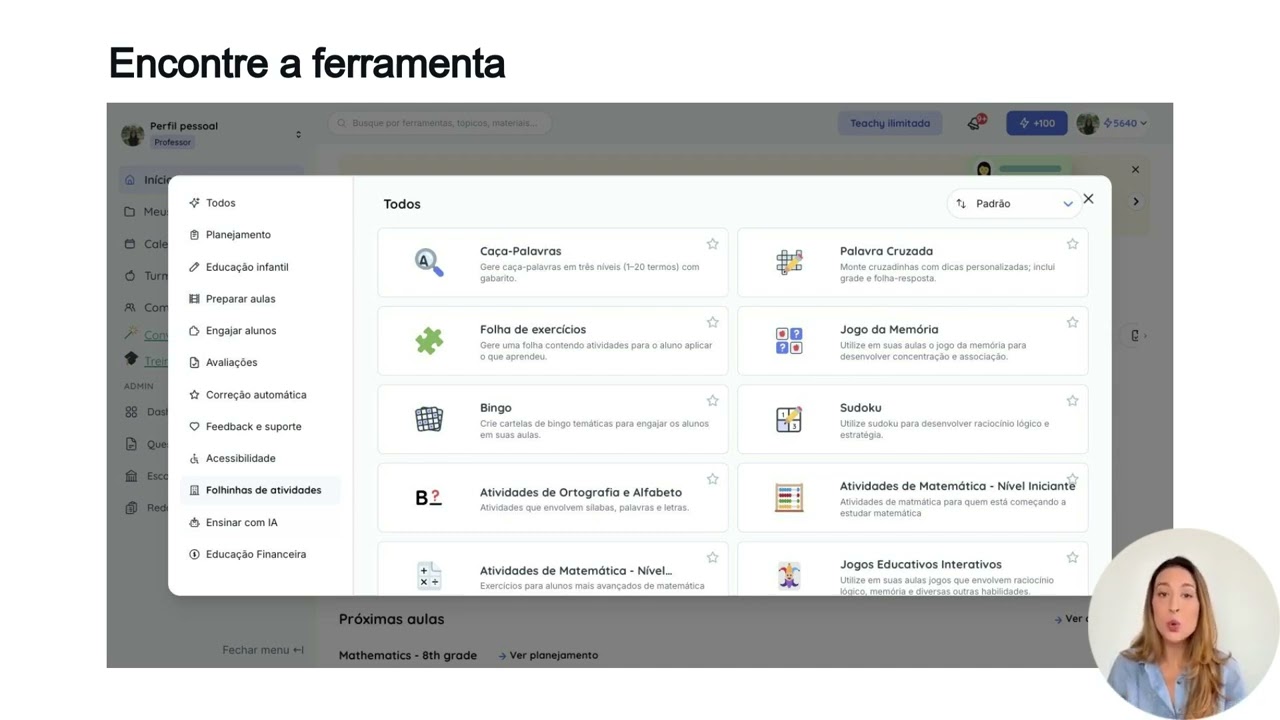The image size is (1280, 720).
Task: Click the Bingo card grid icon
Action: pos(429,419)
